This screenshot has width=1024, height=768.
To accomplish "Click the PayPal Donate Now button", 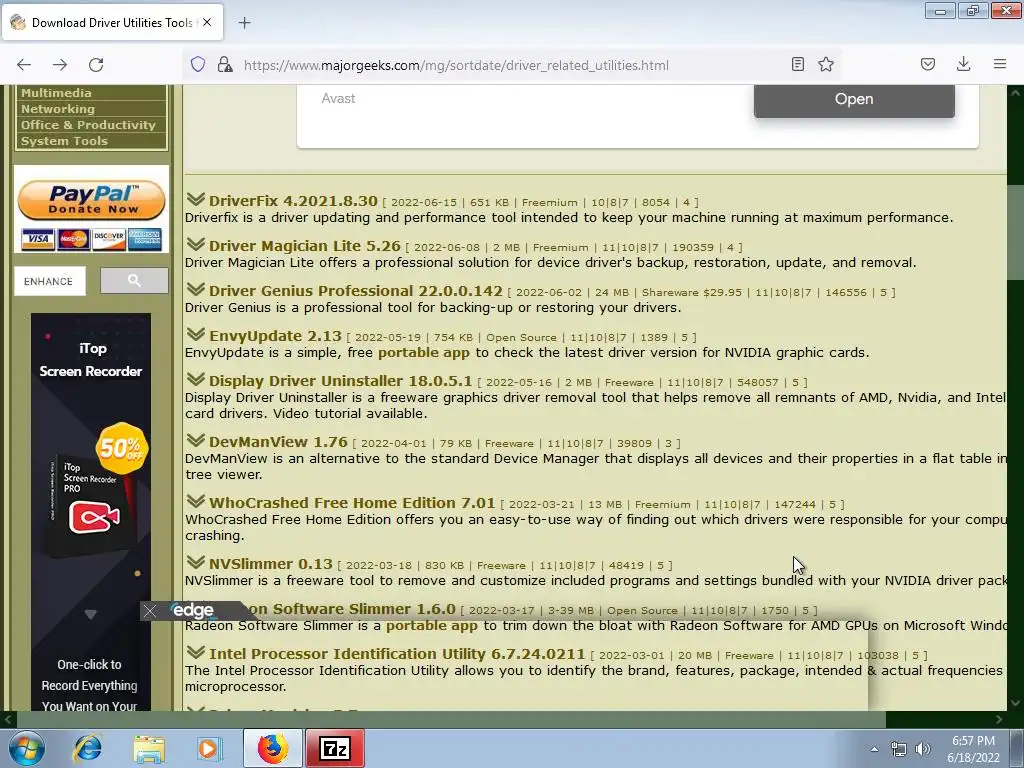I will tap(91, 200).
